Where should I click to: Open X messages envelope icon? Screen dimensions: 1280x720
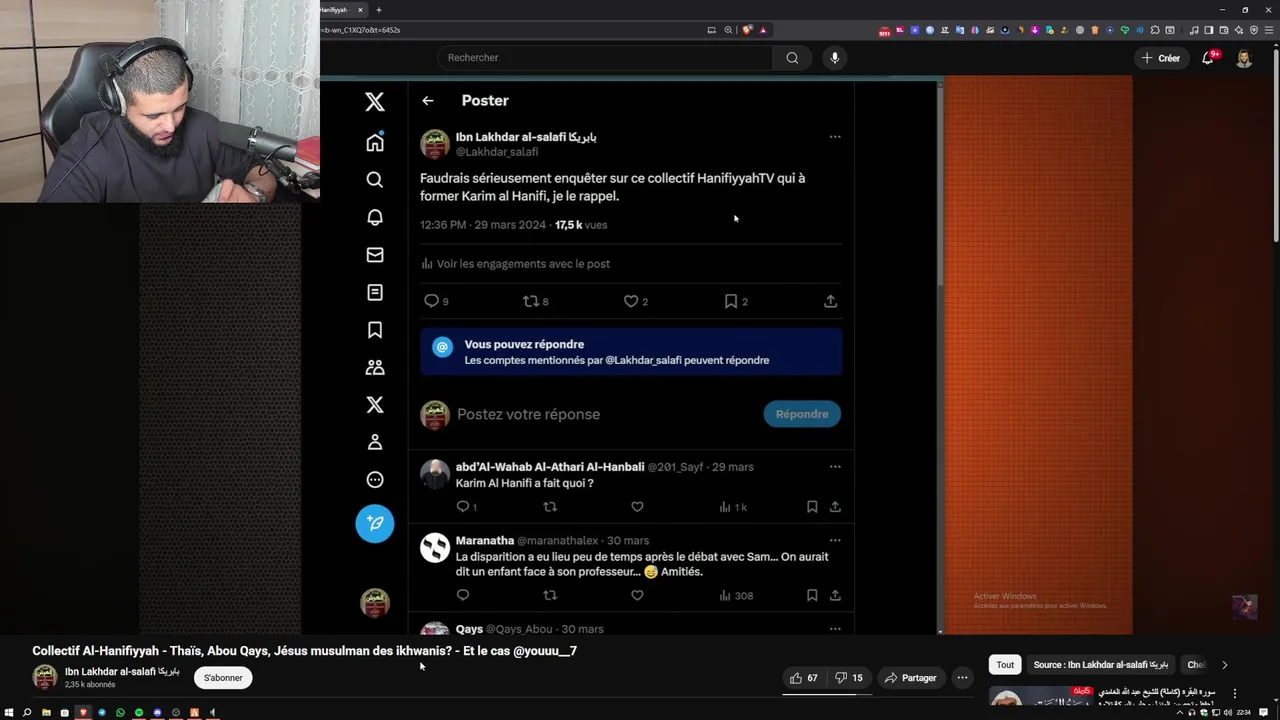click(375, 255)
